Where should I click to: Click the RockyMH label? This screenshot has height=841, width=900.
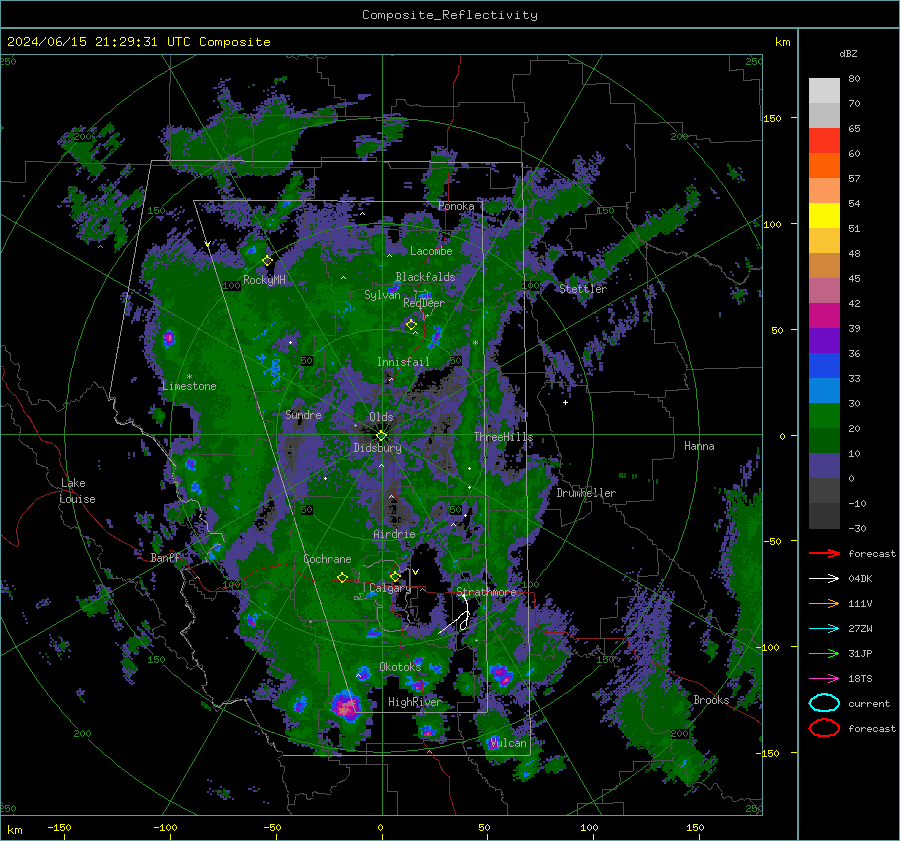point(264,280)
